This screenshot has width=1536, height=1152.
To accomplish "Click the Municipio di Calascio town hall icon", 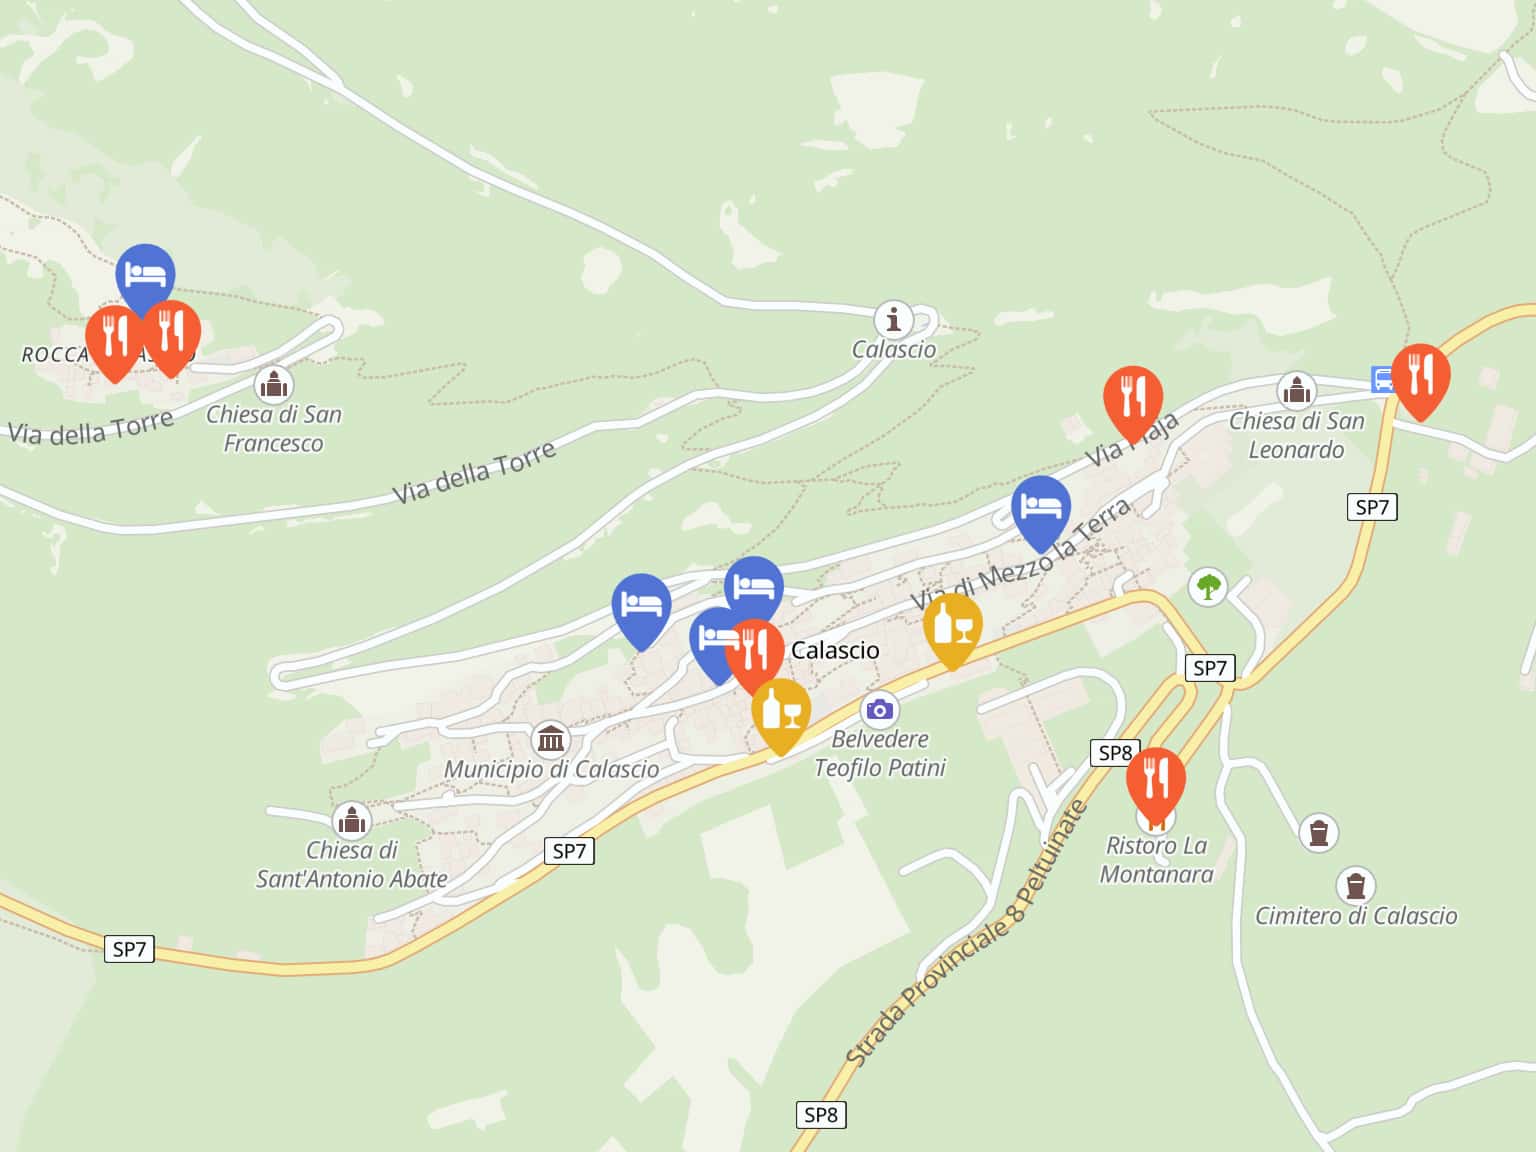I will tap(551, 740).
